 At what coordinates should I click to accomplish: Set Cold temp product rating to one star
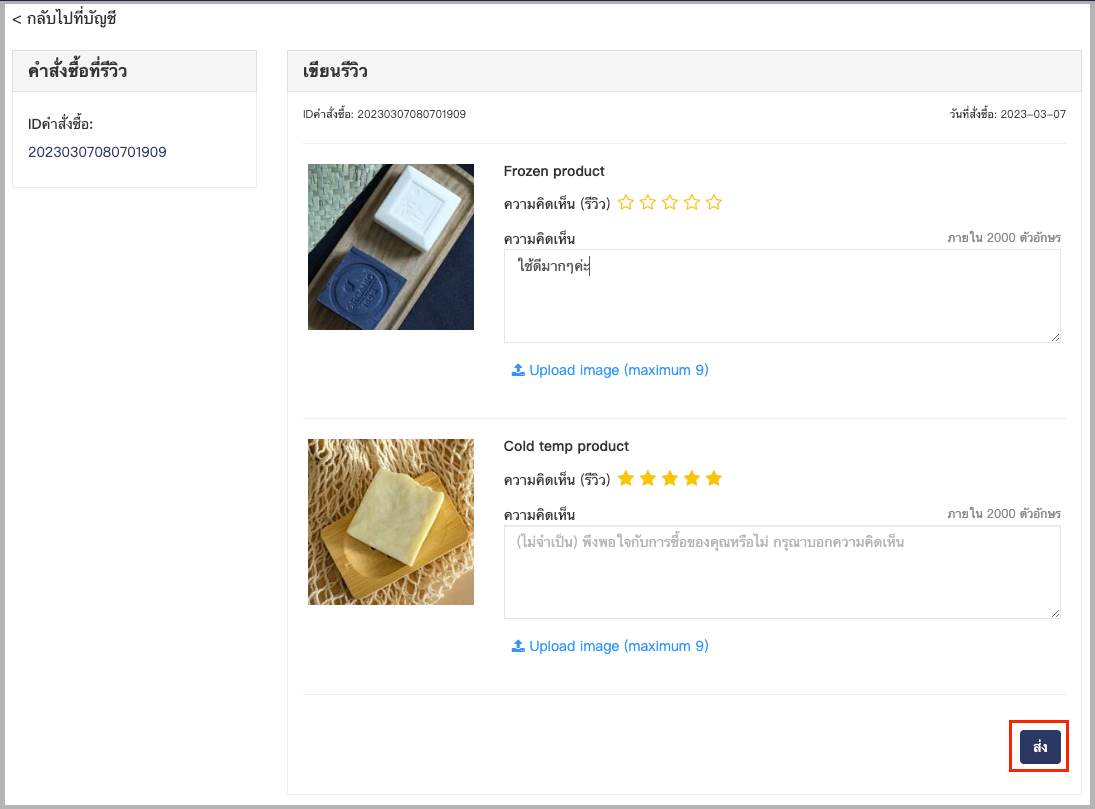tap(626, 479)
